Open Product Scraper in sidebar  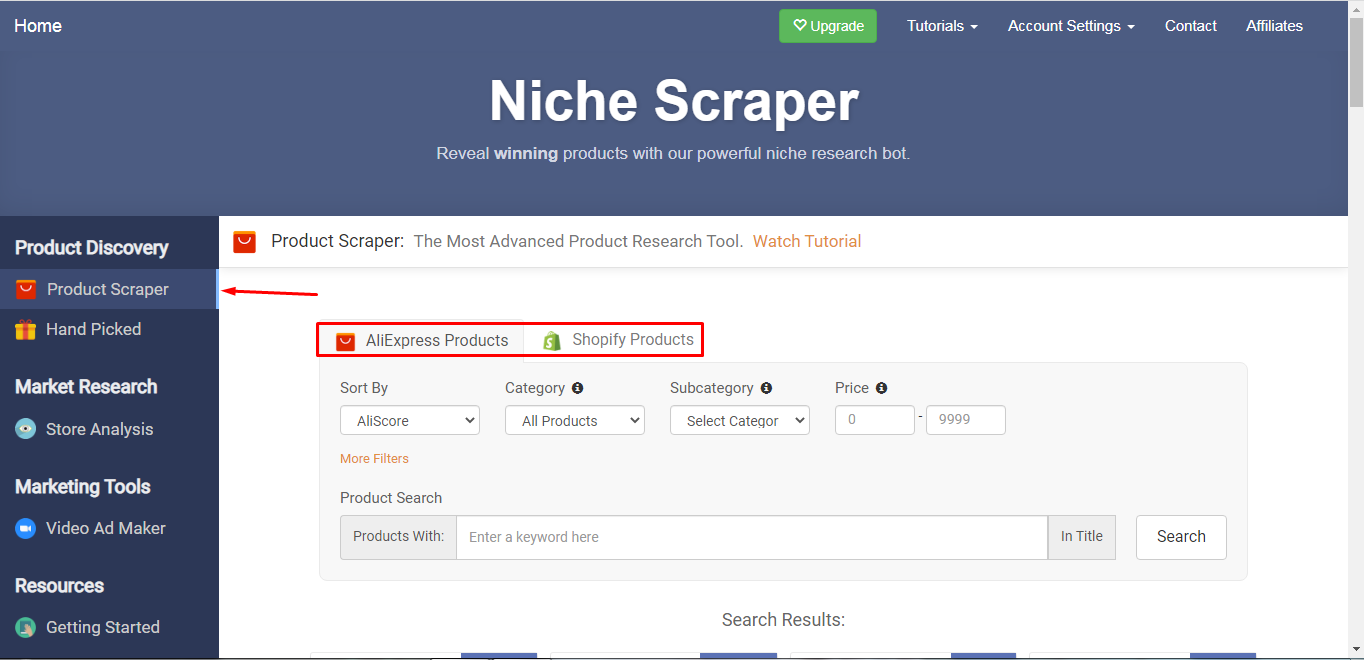click(x=108, y=289)
